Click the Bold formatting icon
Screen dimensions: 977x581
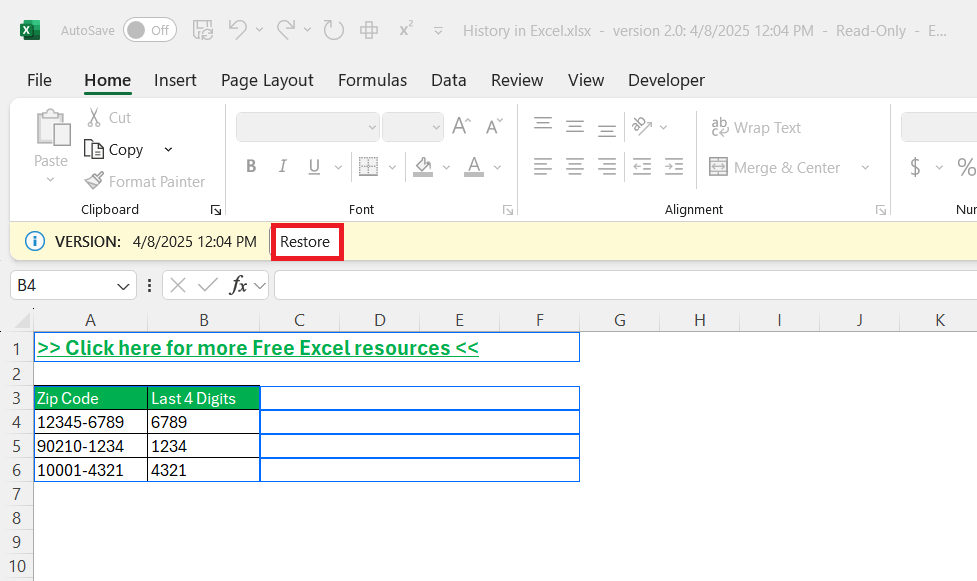pyautogui.click(x=251, y=167)
